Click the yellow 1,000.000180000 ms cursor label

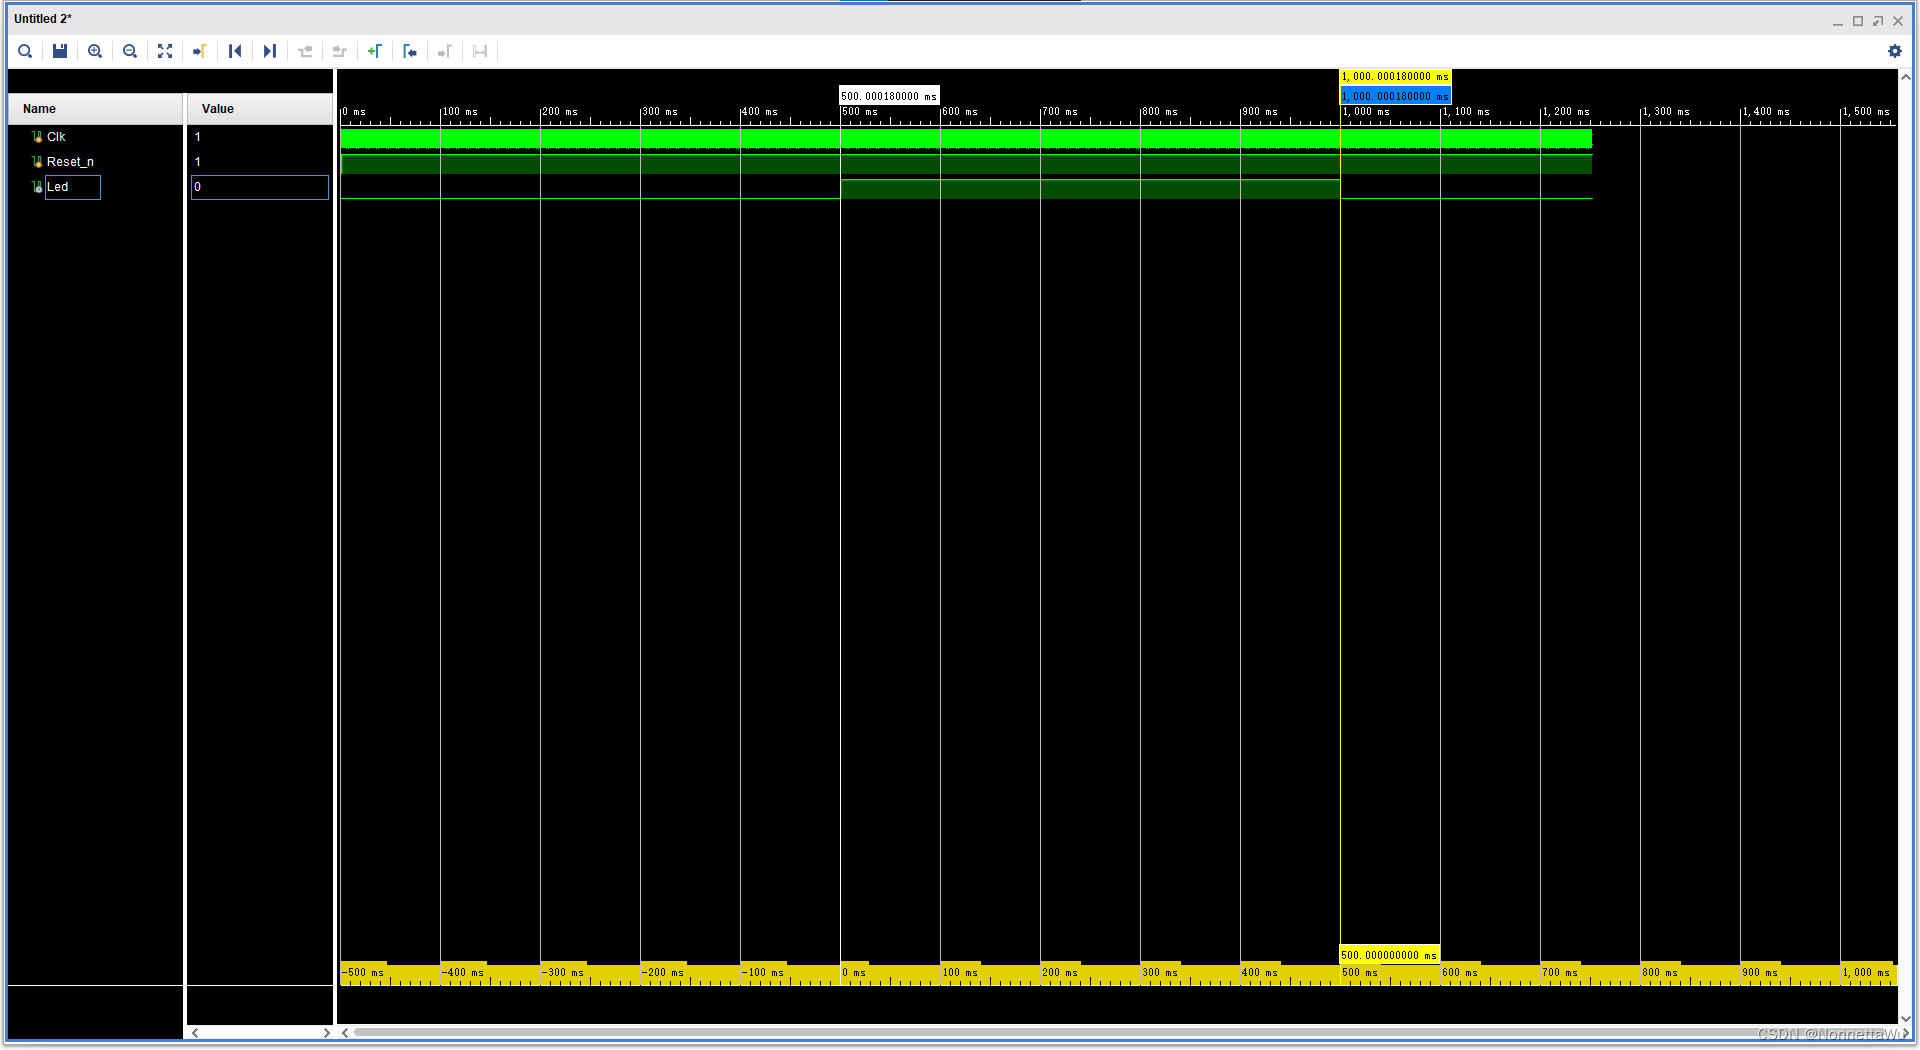tap(1395, 77)
